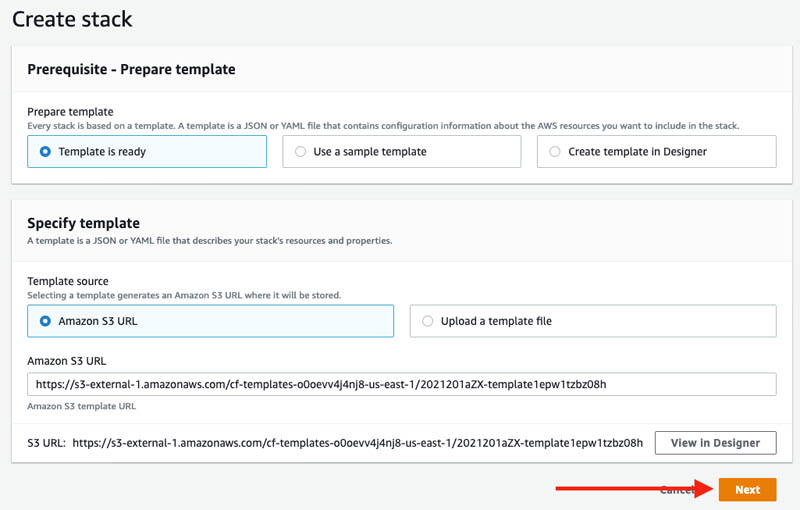The image size is (800, 510).
Task: Click the "Prepare template" field label
Action: (70, 112)
